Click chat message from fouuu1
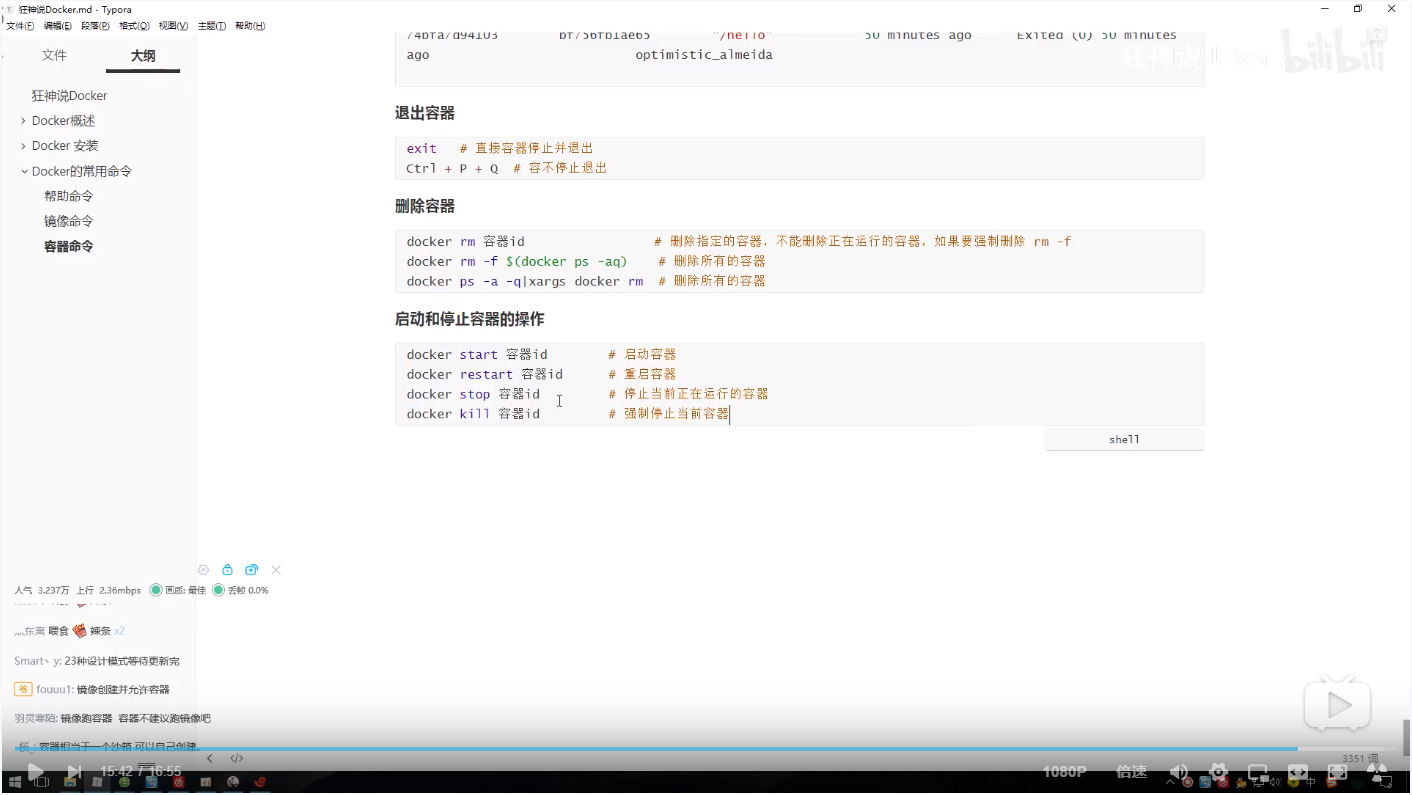 tap(92, 689)
